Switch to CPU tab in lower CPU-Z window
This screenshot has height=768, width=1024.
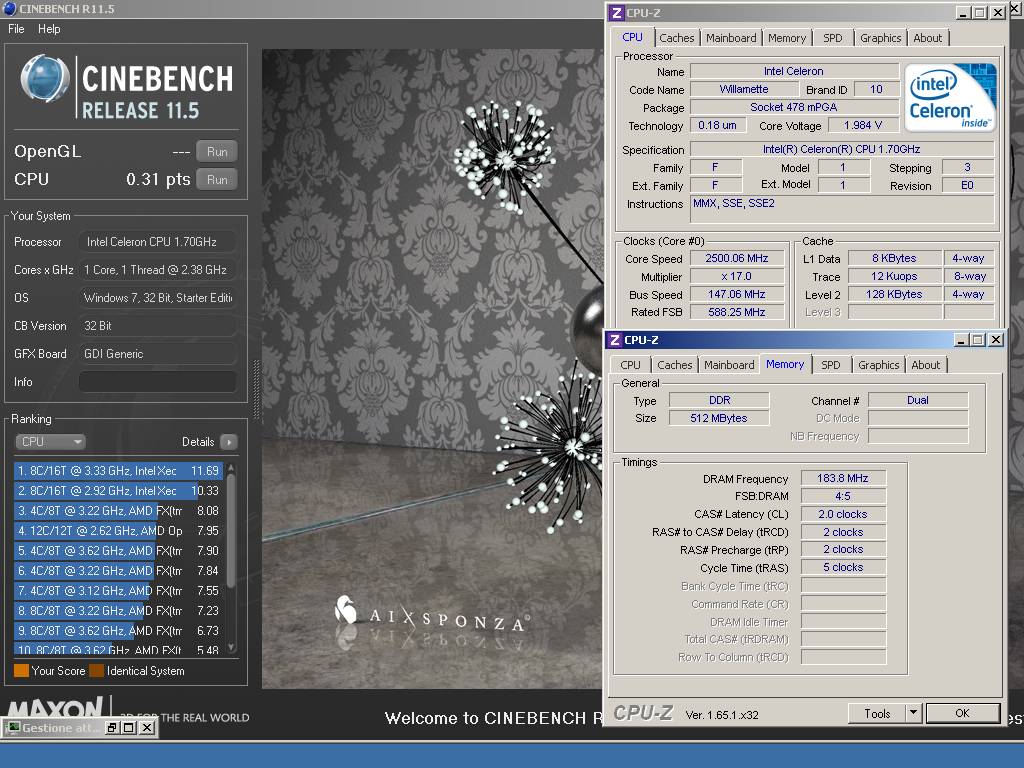click(630, 365)
